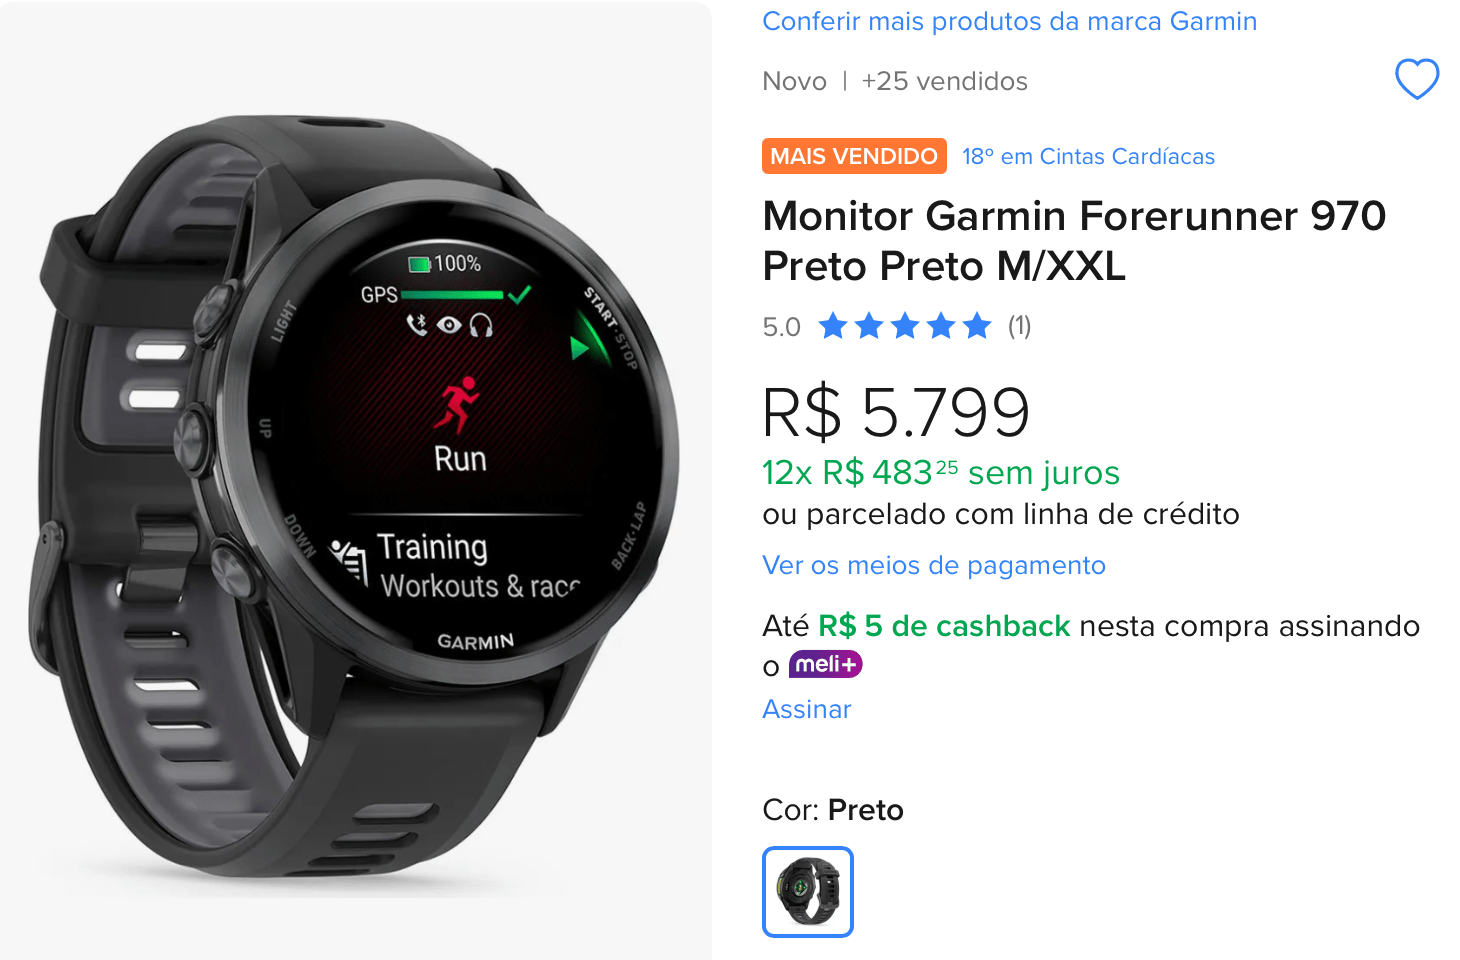The image size is (1460, 960).
Task: Click the 5.0 rating score
Action: [781, 327]
